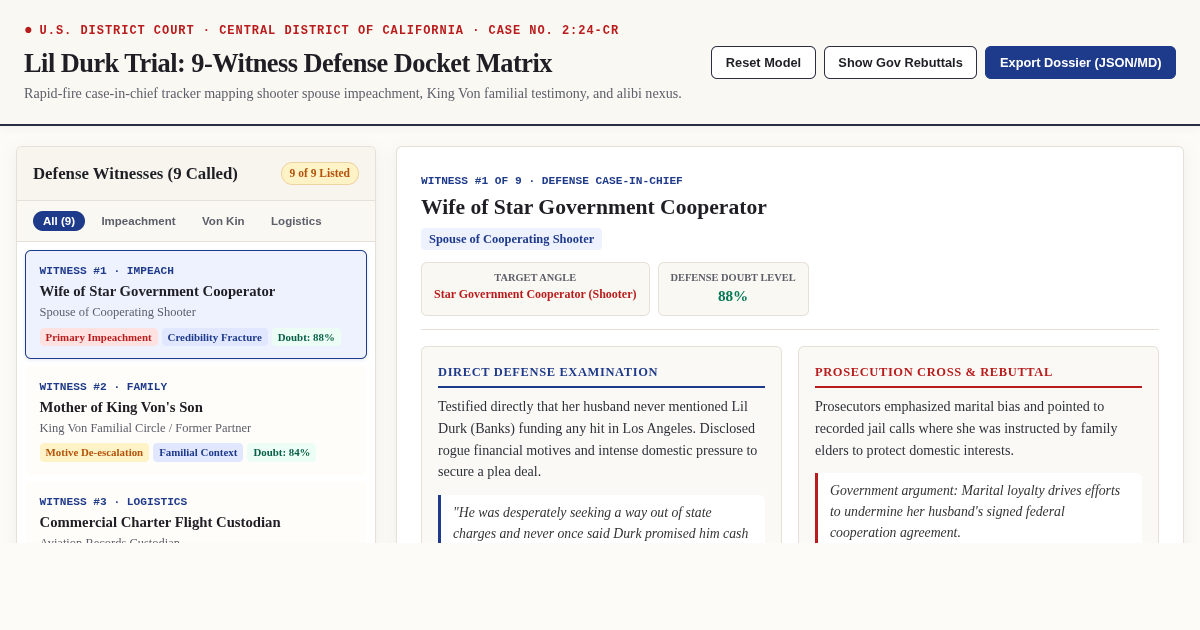The width and height of the screenshot is (1200, 630).
Task: Click the Defense Witnesses (9 Called) heading
Action: pos(136,174)
